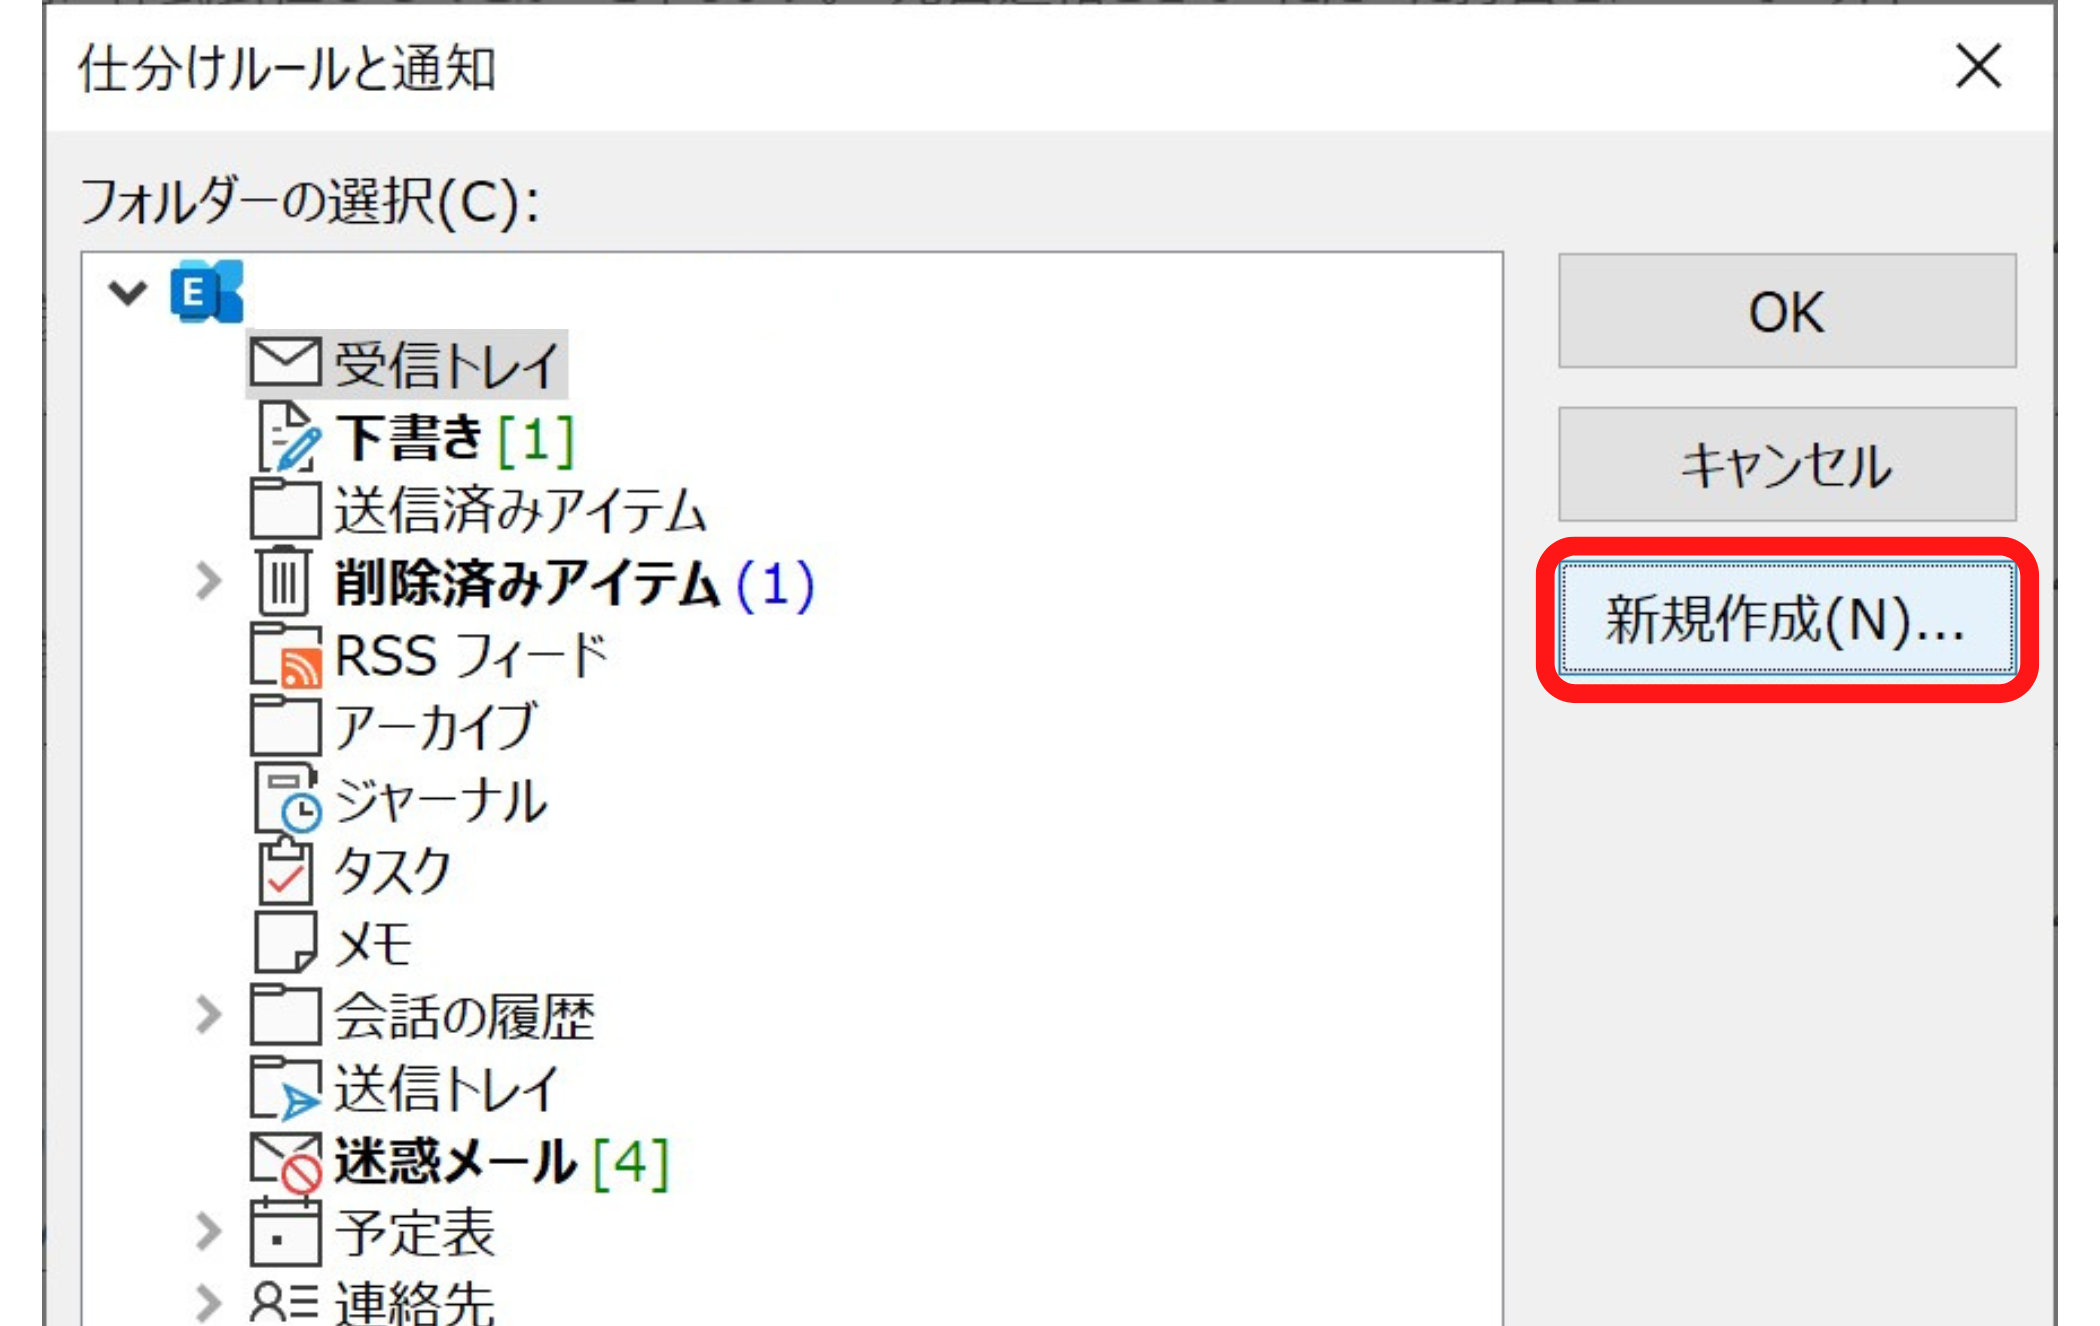The height and width of the screenshot is (1326, 2100).
Task: Collapse the Exchange account tree
Action: point(128,292)
